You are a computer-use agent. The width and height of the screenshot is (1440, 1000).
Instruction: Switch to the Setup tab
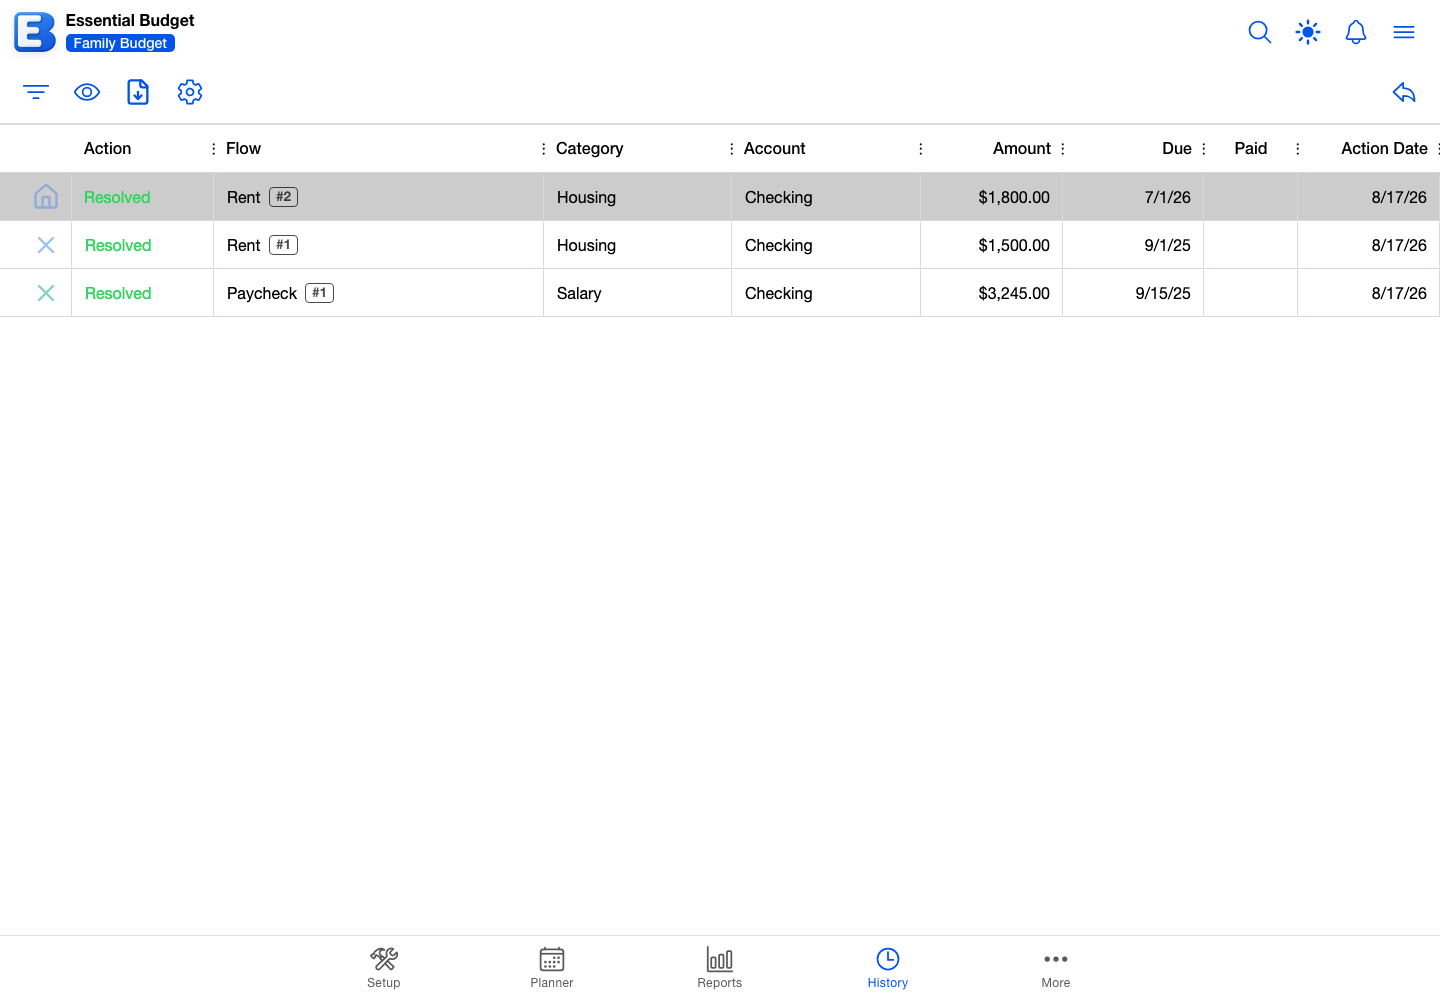(x=383, y=968)
